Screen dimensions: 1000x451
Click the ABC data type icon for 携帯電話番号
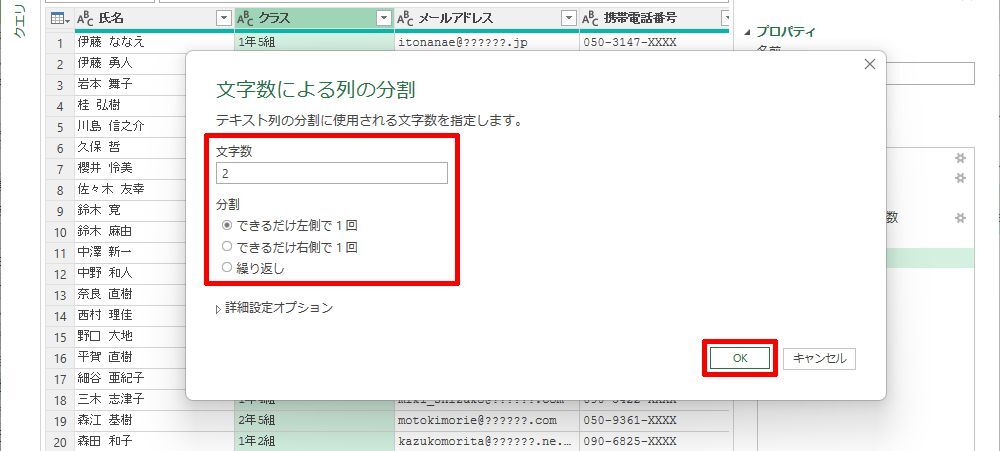[591, 19]
